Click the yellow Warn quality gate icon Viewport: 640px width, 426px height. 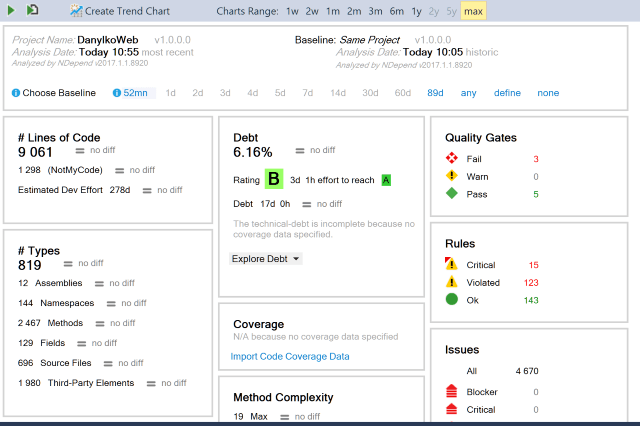point(451,176)
